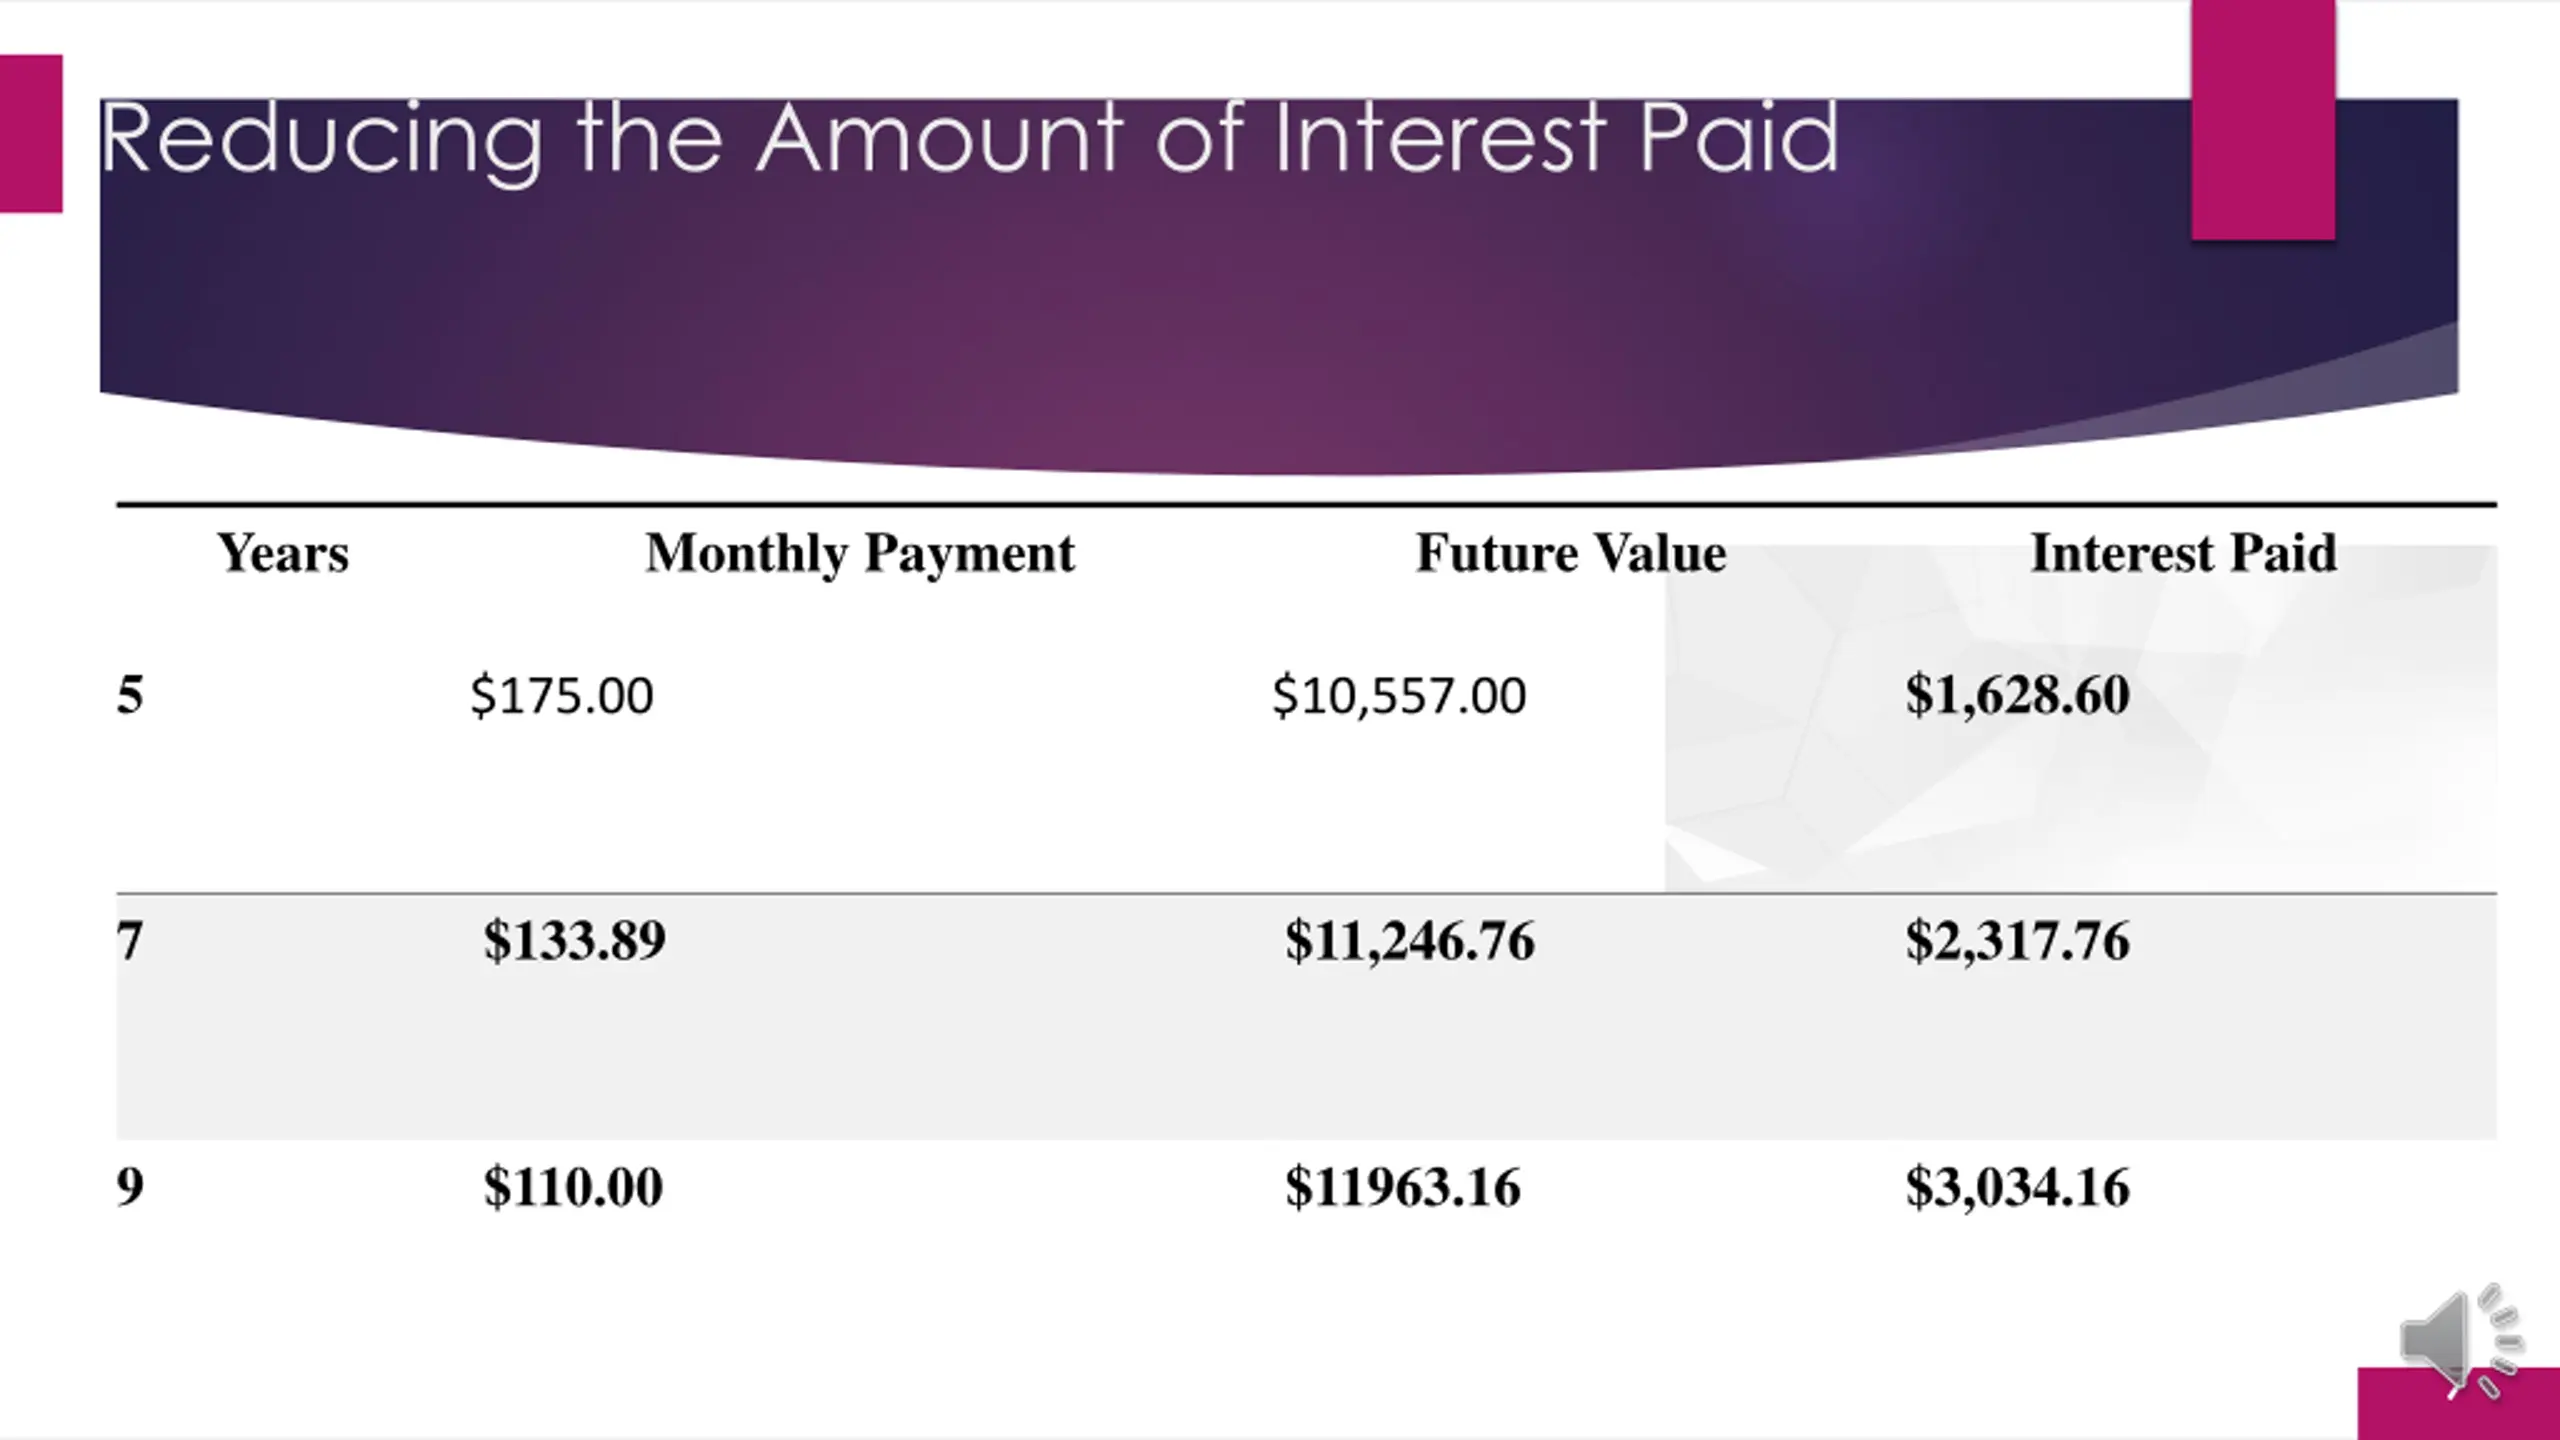The image size is (2560, 1440).
Task: Click the '5' years row label
Action: (x=130, y=696)
